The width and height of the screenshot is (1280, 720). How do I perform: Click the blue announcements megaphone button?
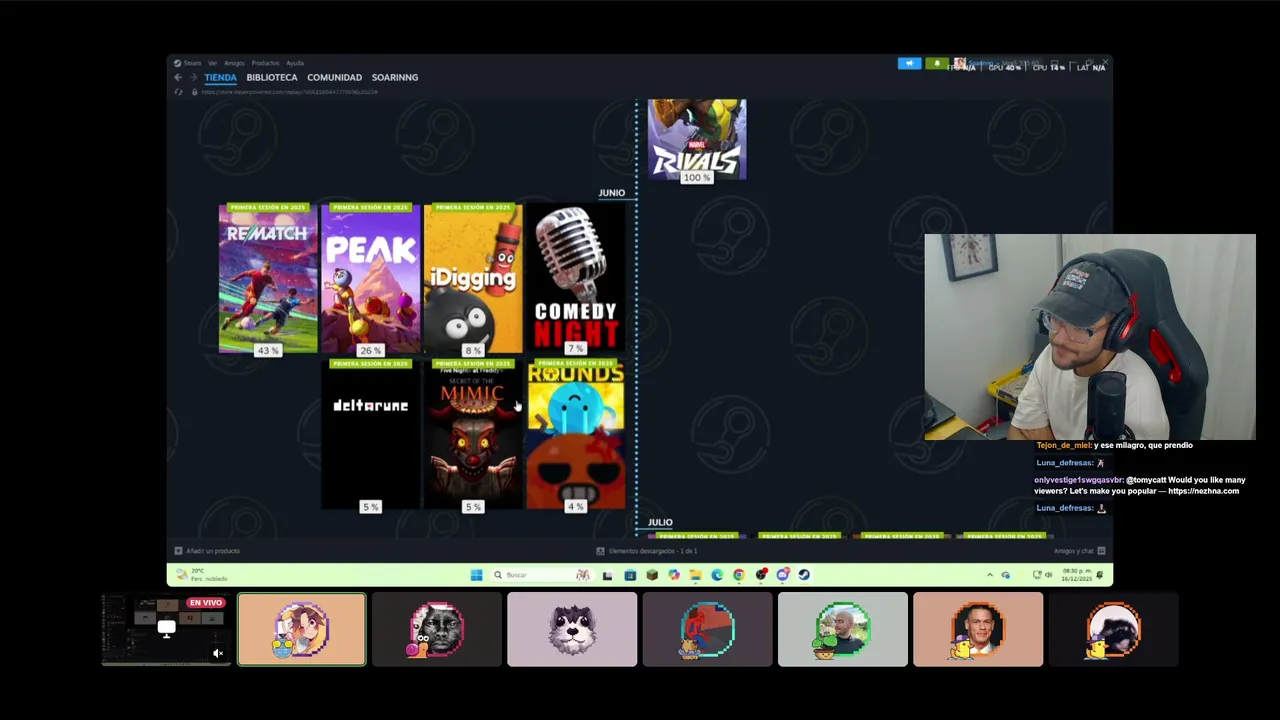coord(909,64)
